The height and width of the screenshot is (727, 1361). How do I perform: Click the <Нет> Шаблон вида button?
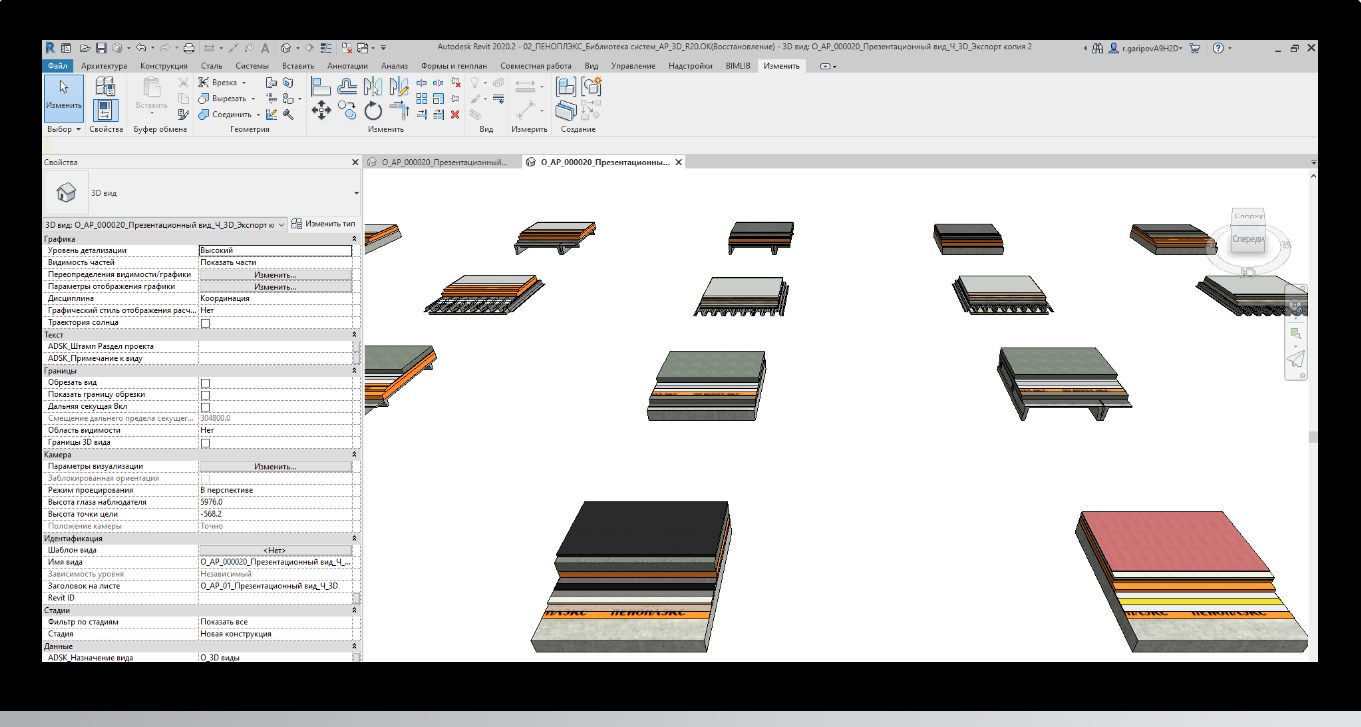coord(275,550)
